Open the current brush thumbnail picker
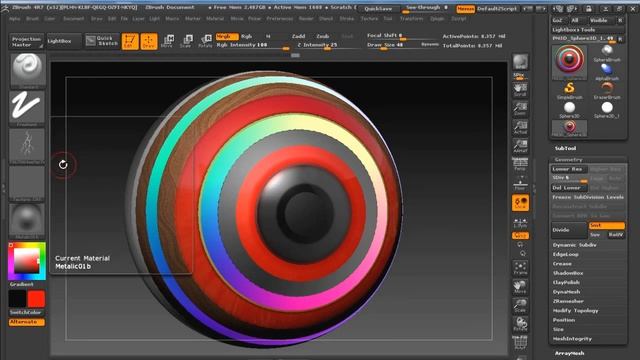 (x=27, y=71)
